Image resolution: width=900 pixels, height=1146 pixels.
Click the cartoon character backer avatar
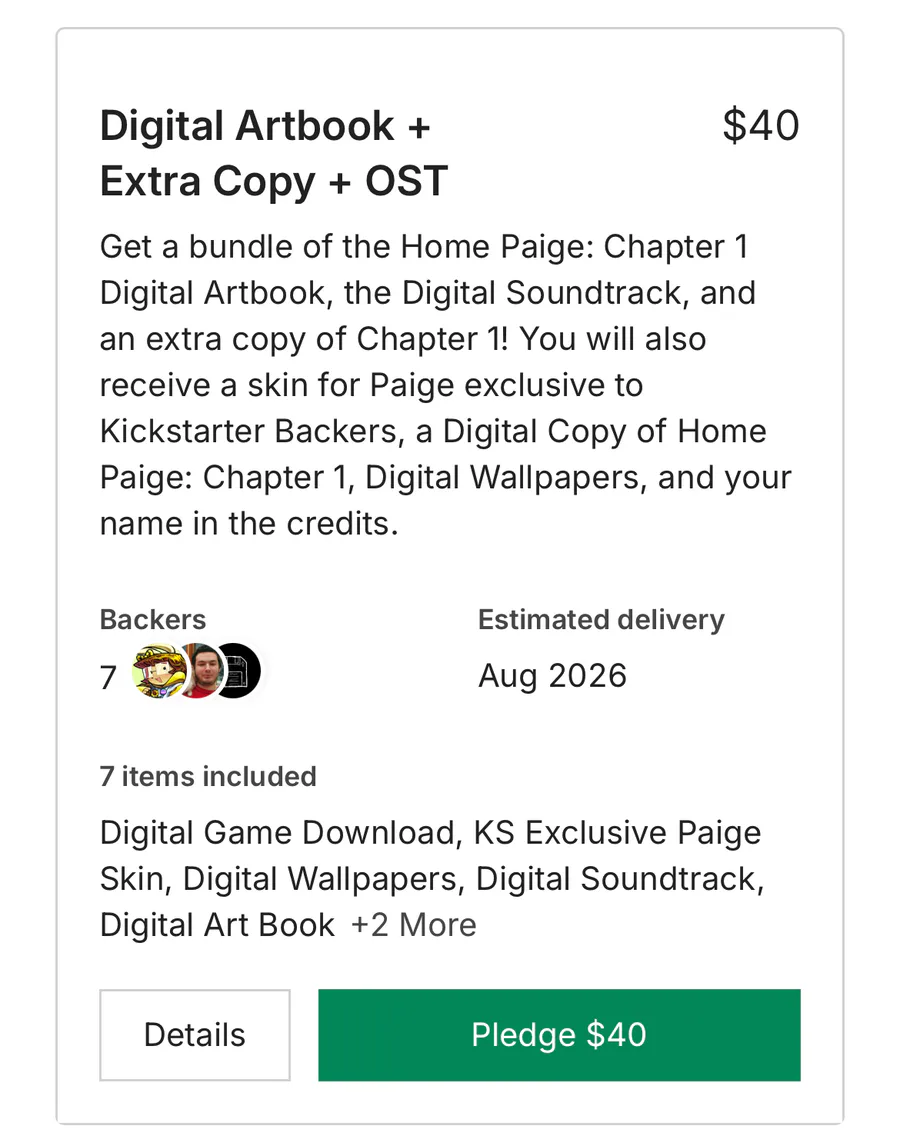(x=156, y=670)
